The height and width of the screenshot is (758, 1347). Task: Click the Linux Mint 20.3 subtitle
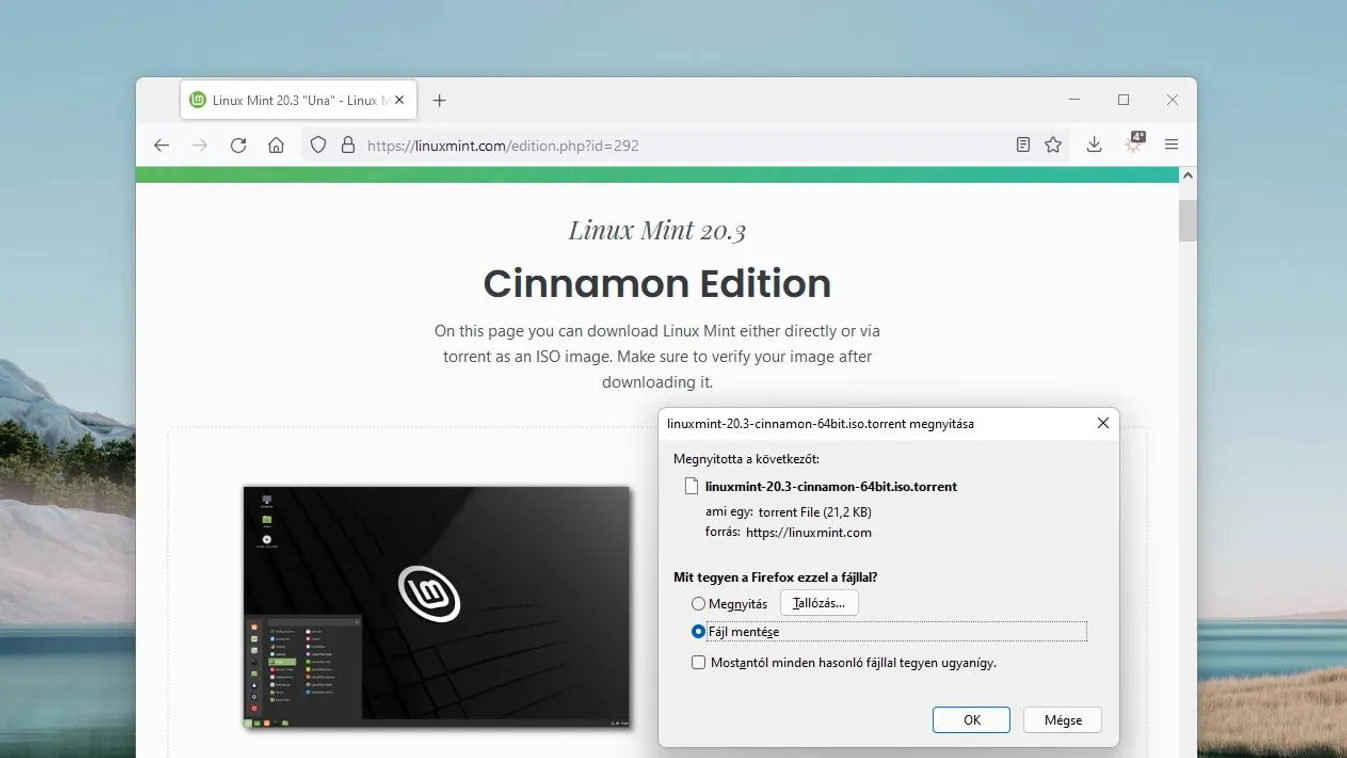coord(657,230)
